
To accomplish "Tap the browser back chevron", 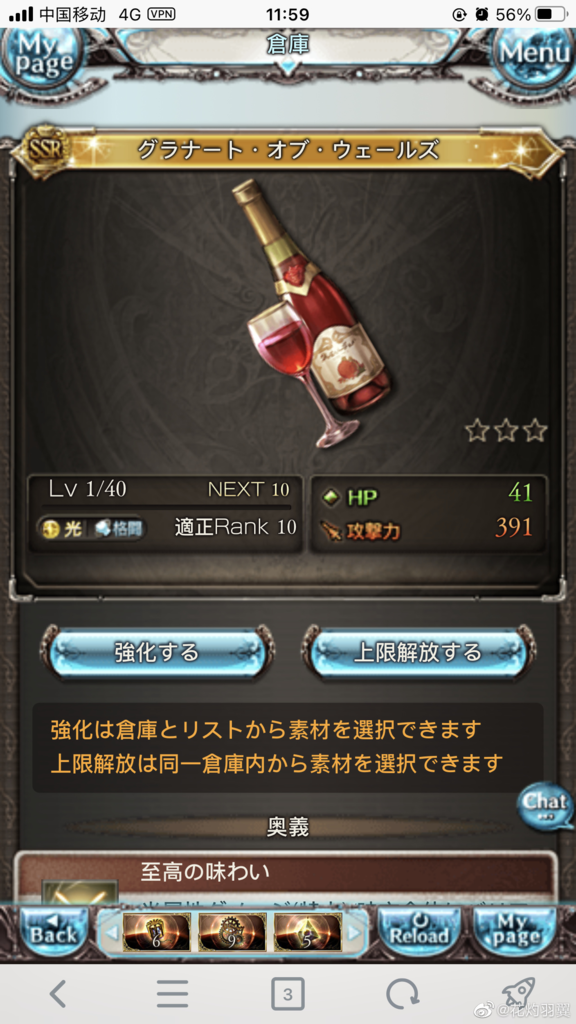I will (x=58, y=994).
